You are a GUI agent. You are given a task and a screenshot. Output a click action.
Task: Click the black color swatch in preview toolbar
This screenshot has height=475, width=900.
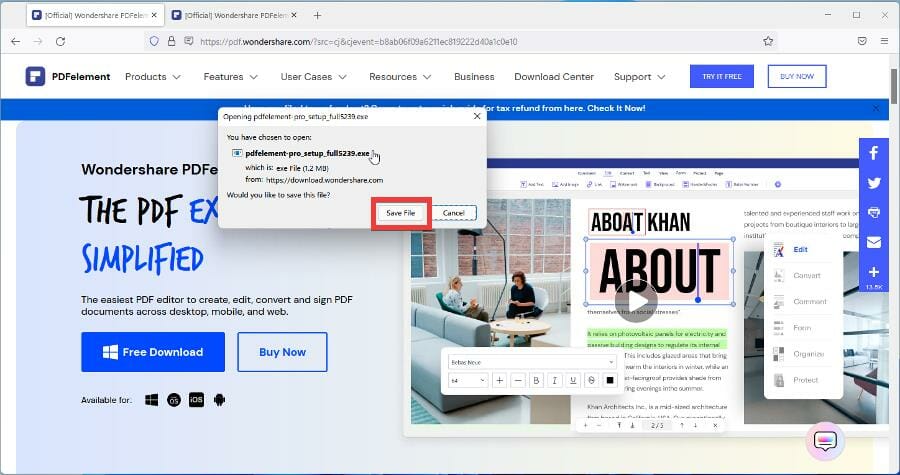coord(610,380)
